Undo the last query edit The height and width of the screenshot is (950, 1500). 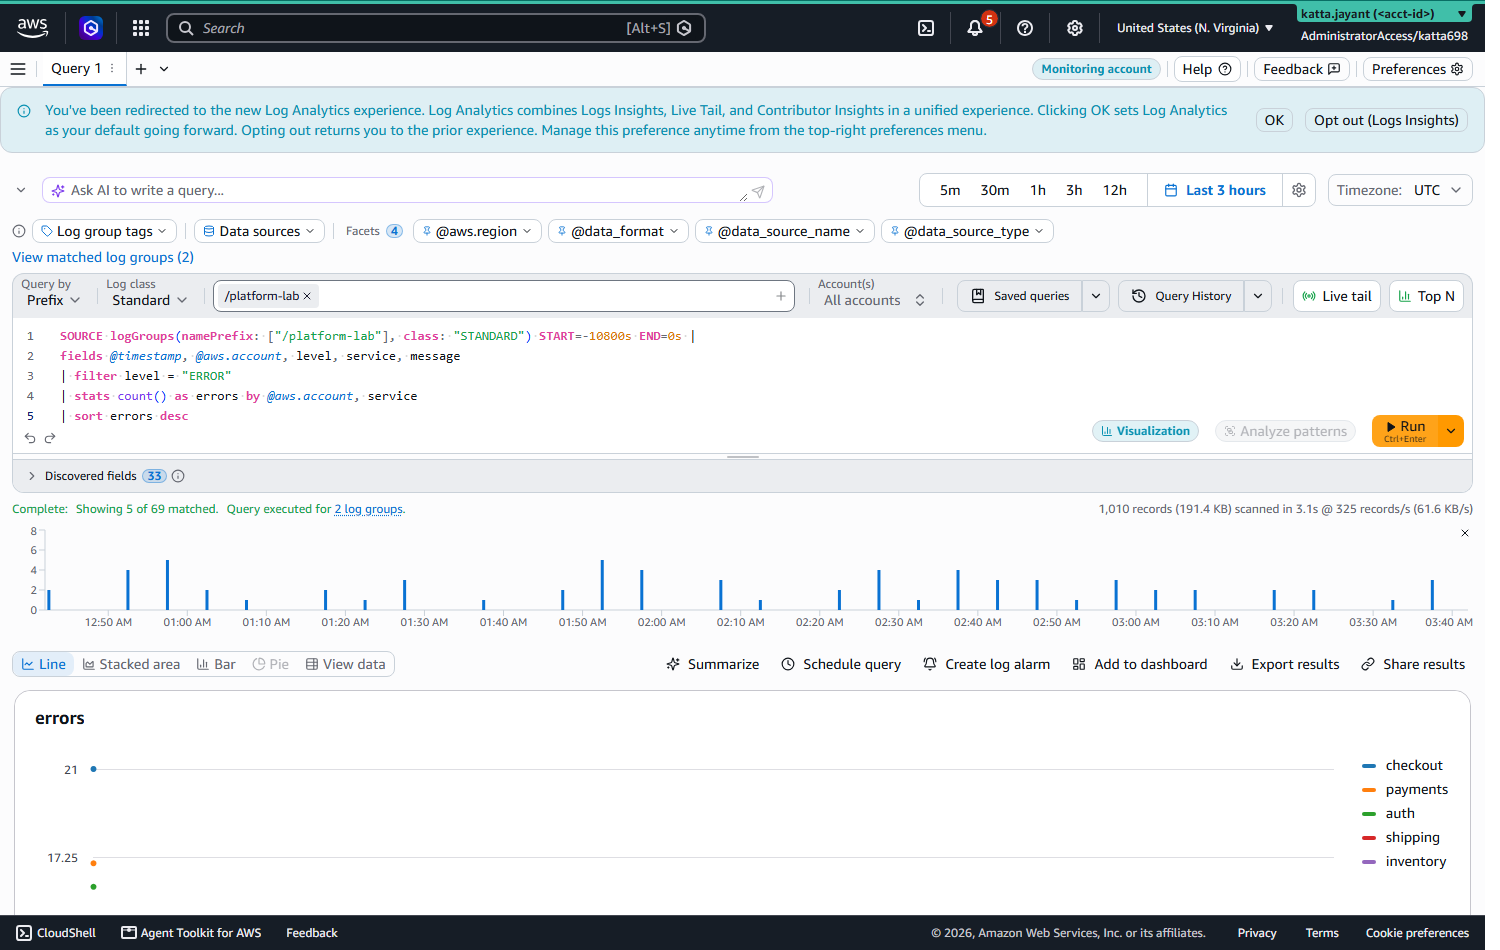(x=30, y=438)
